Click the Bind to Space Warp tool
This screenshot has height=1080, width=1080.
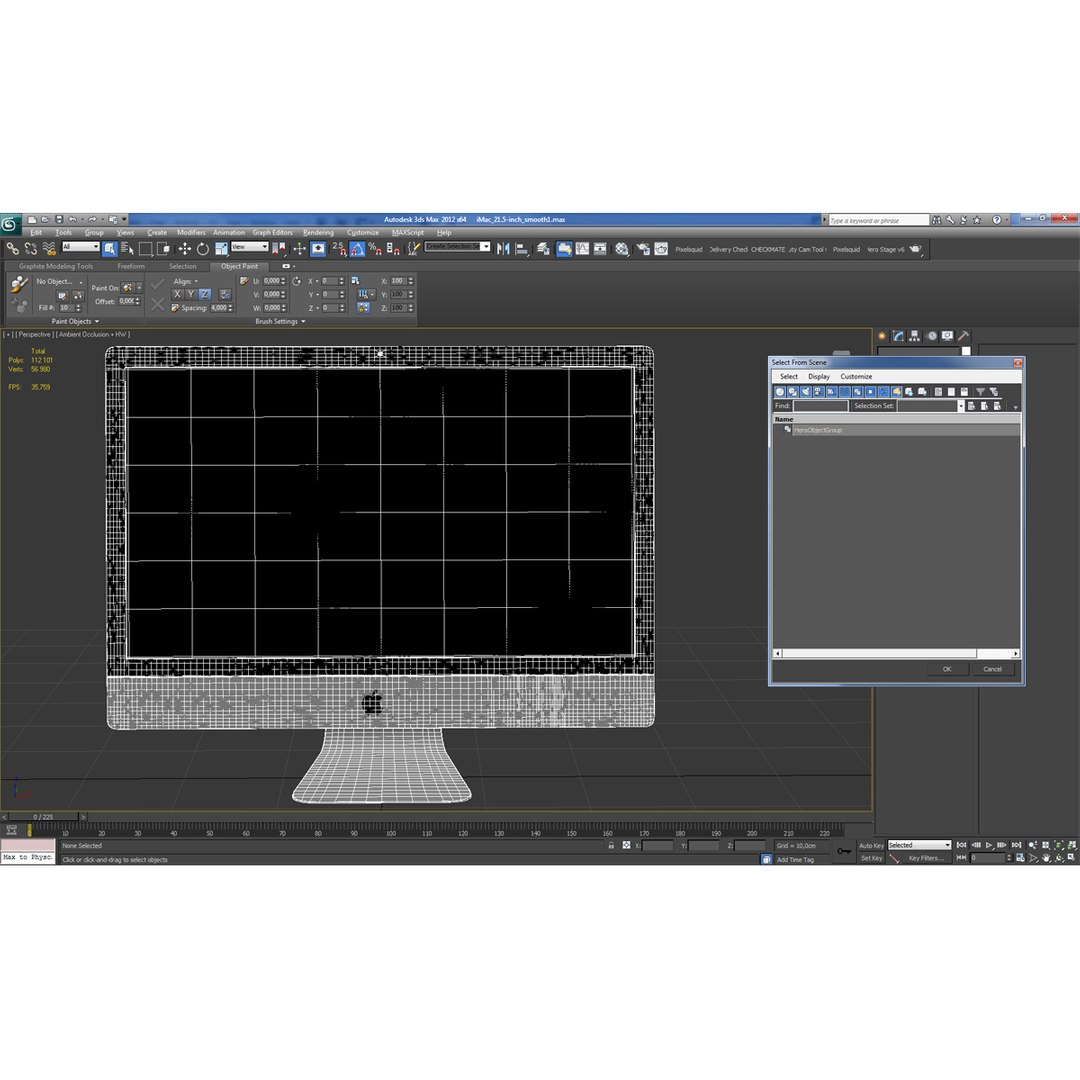[50, 249]
